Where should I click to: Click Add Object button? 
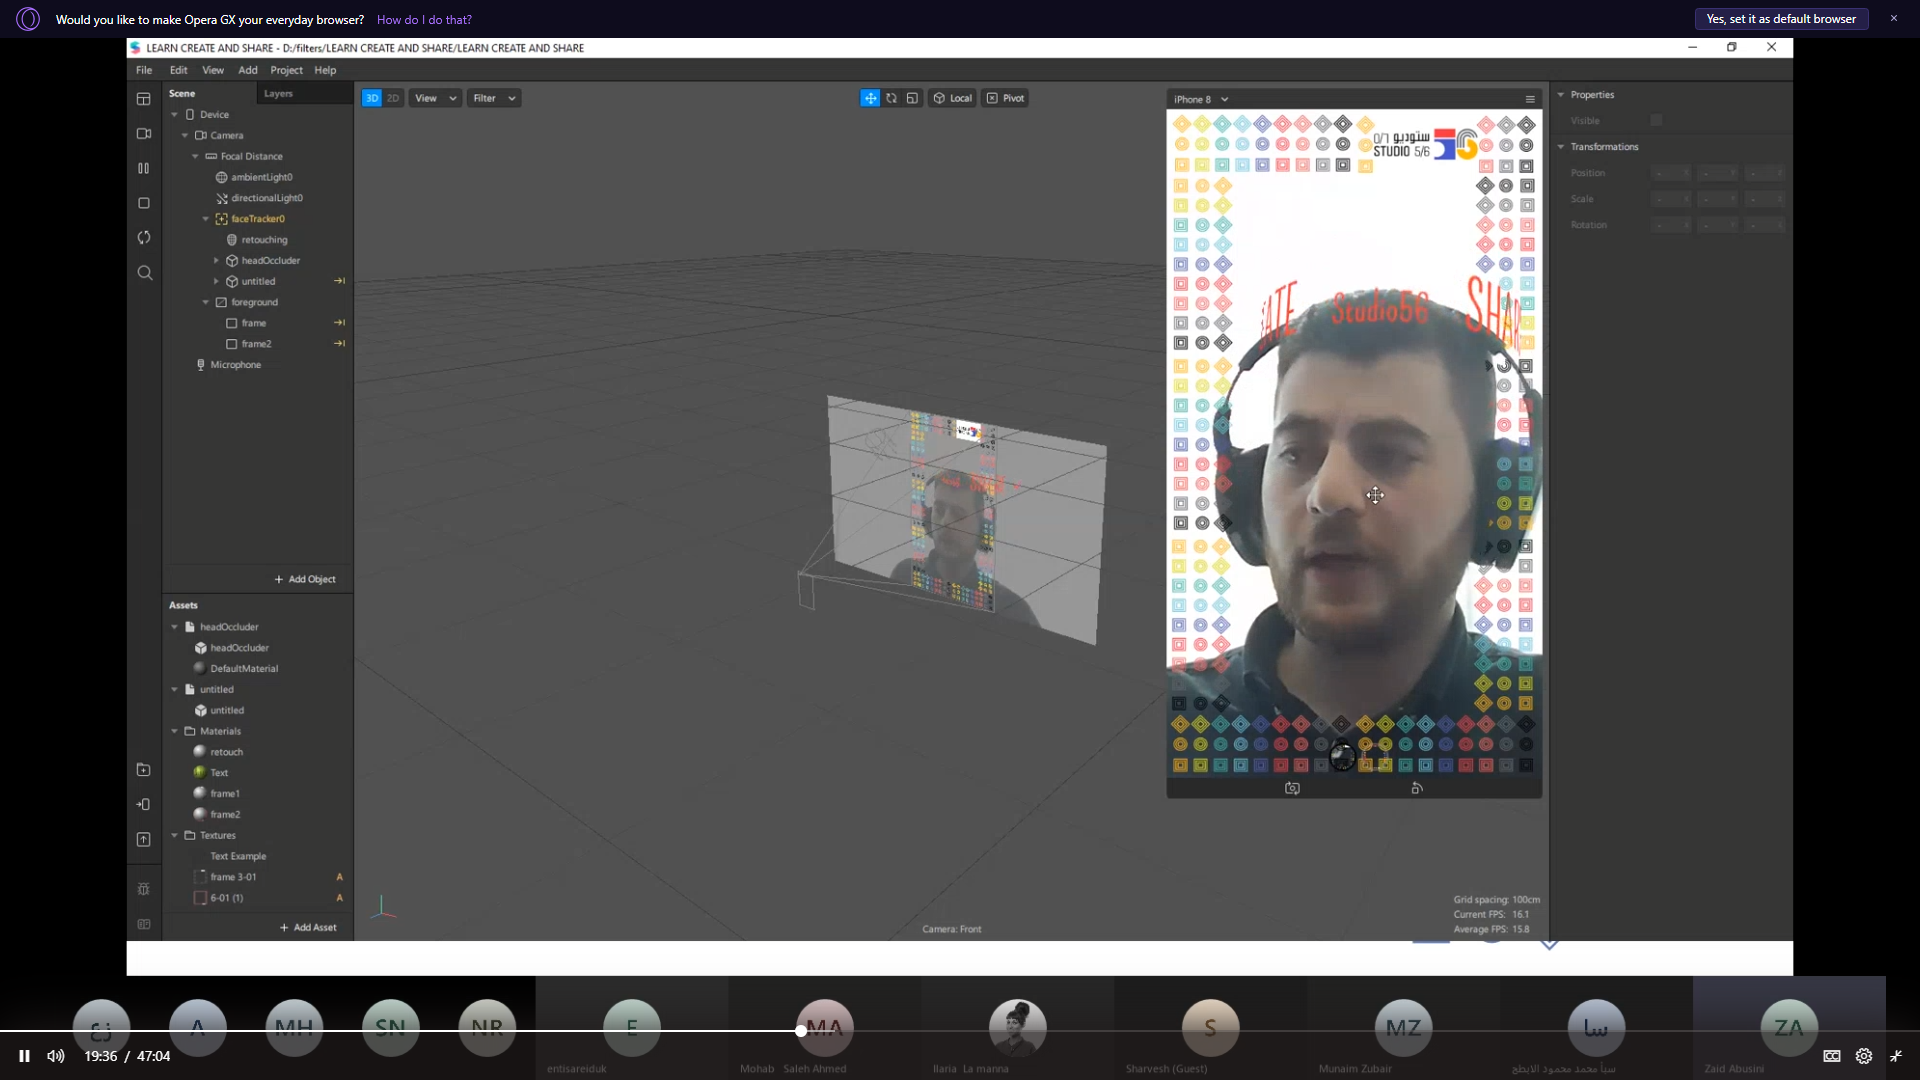(x=305, y=579)
